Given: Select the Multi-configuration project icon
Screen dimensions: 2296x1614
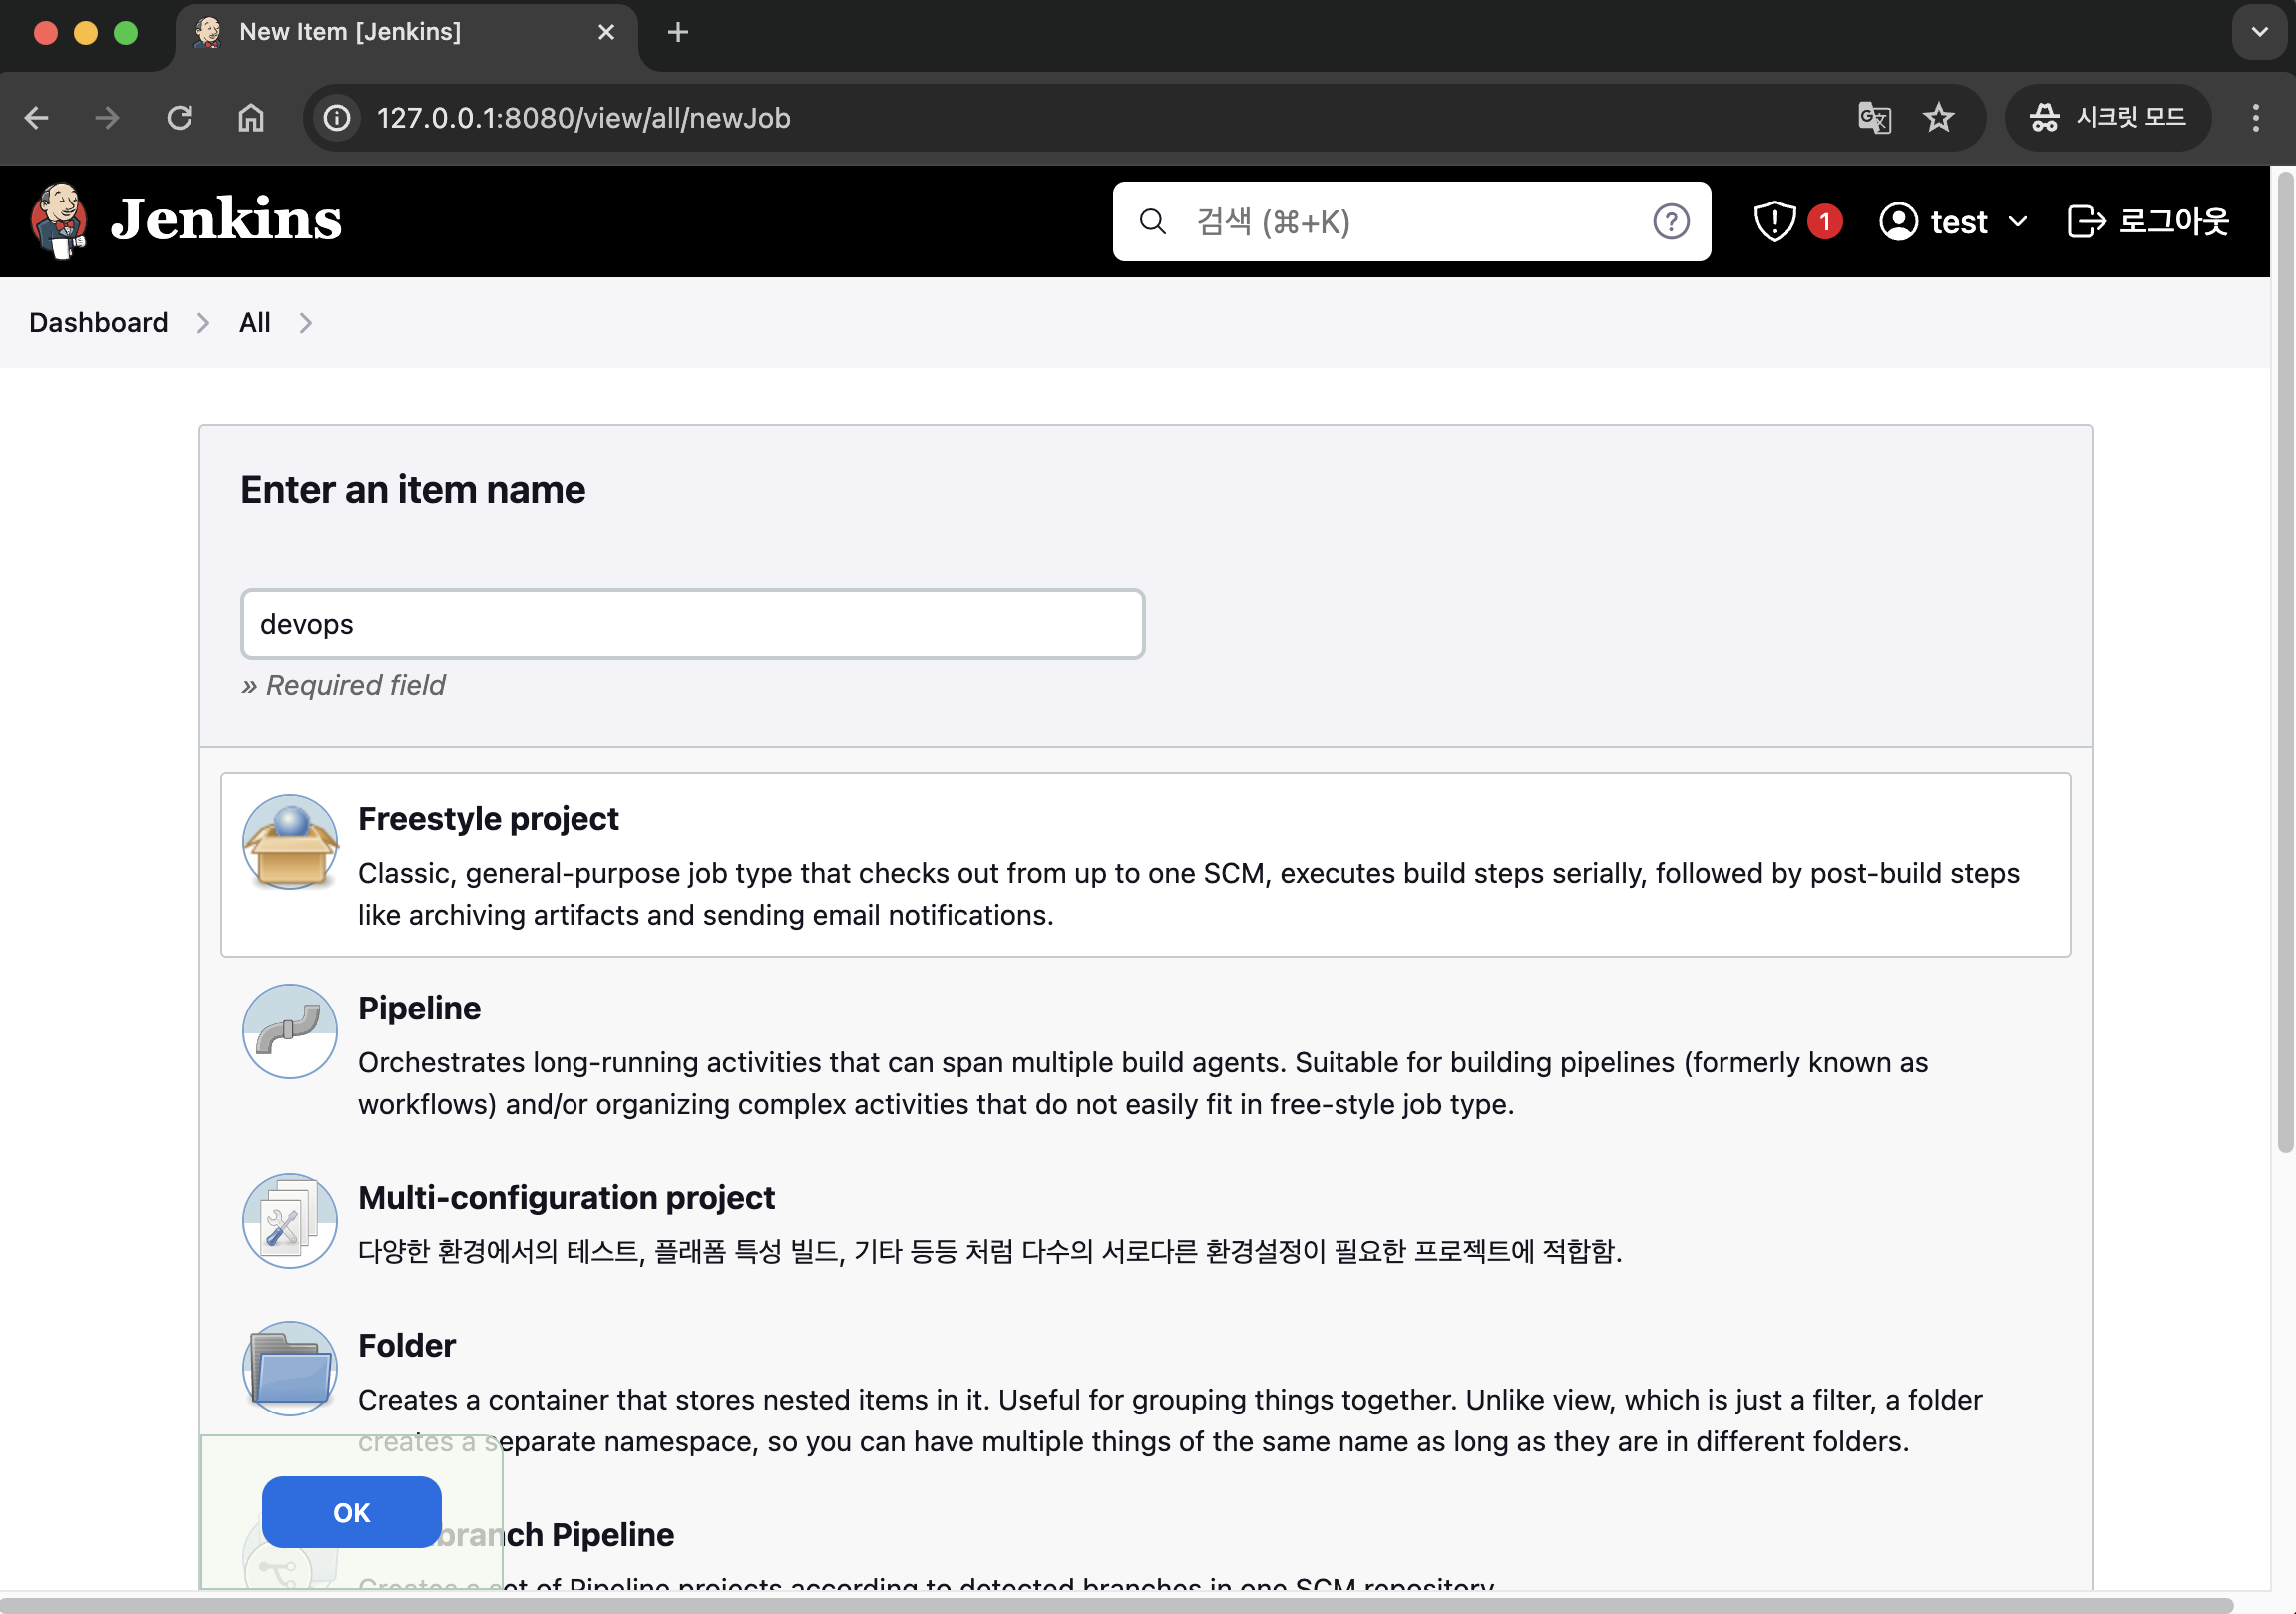Looking at the screenshot, I should pos(289,1220).
